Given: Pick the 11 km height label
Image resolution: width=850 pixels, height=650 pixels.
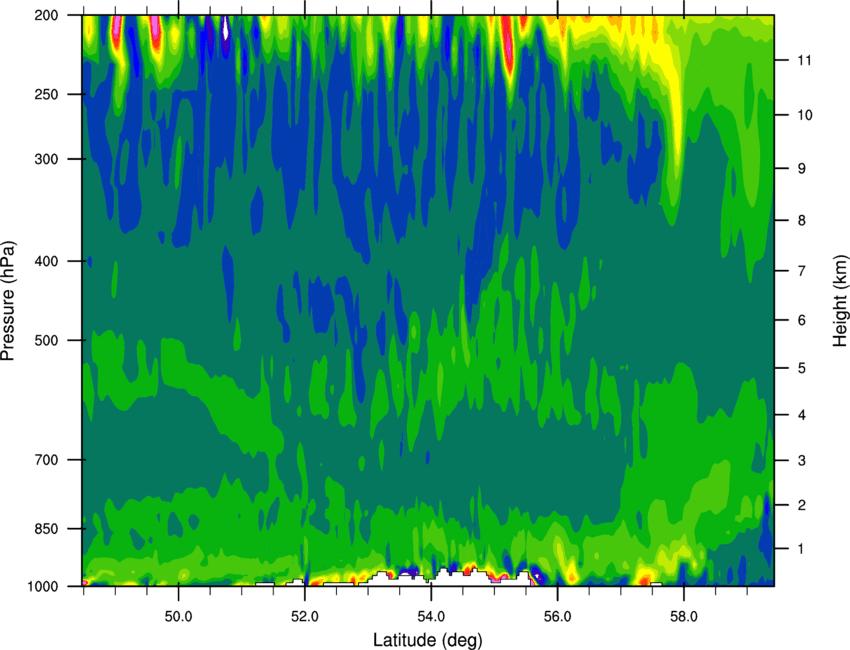Looking at the screenshot, I should tap(804, 60).
